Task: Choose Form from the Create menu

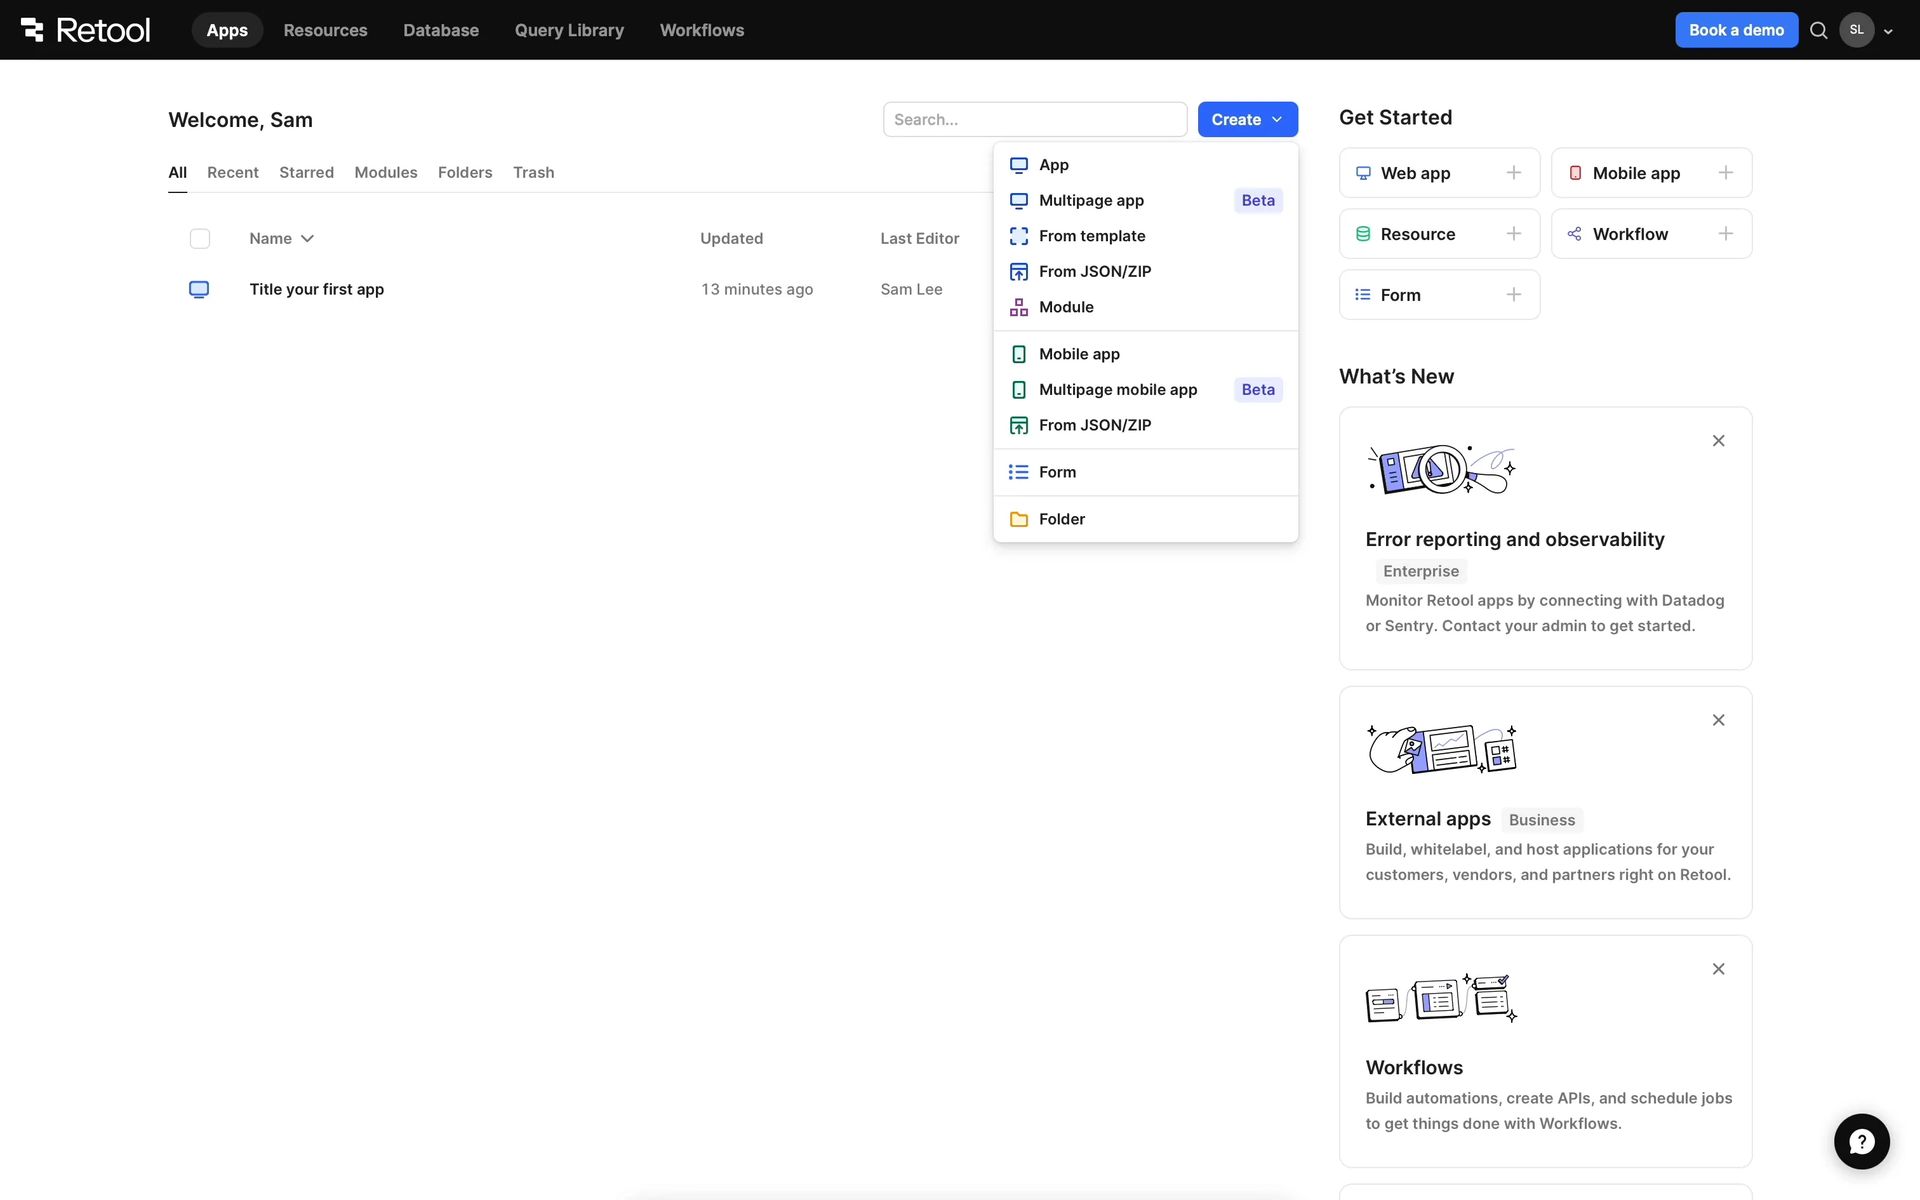Action: 1145,472
